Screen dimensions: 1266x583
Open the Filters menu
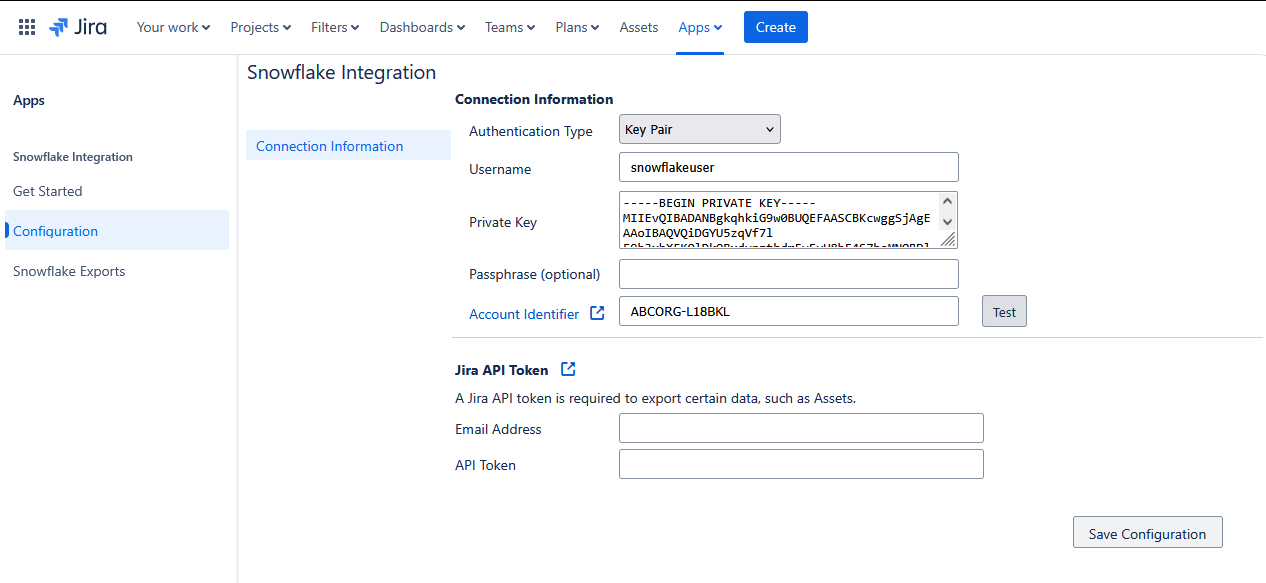point(335,27)
